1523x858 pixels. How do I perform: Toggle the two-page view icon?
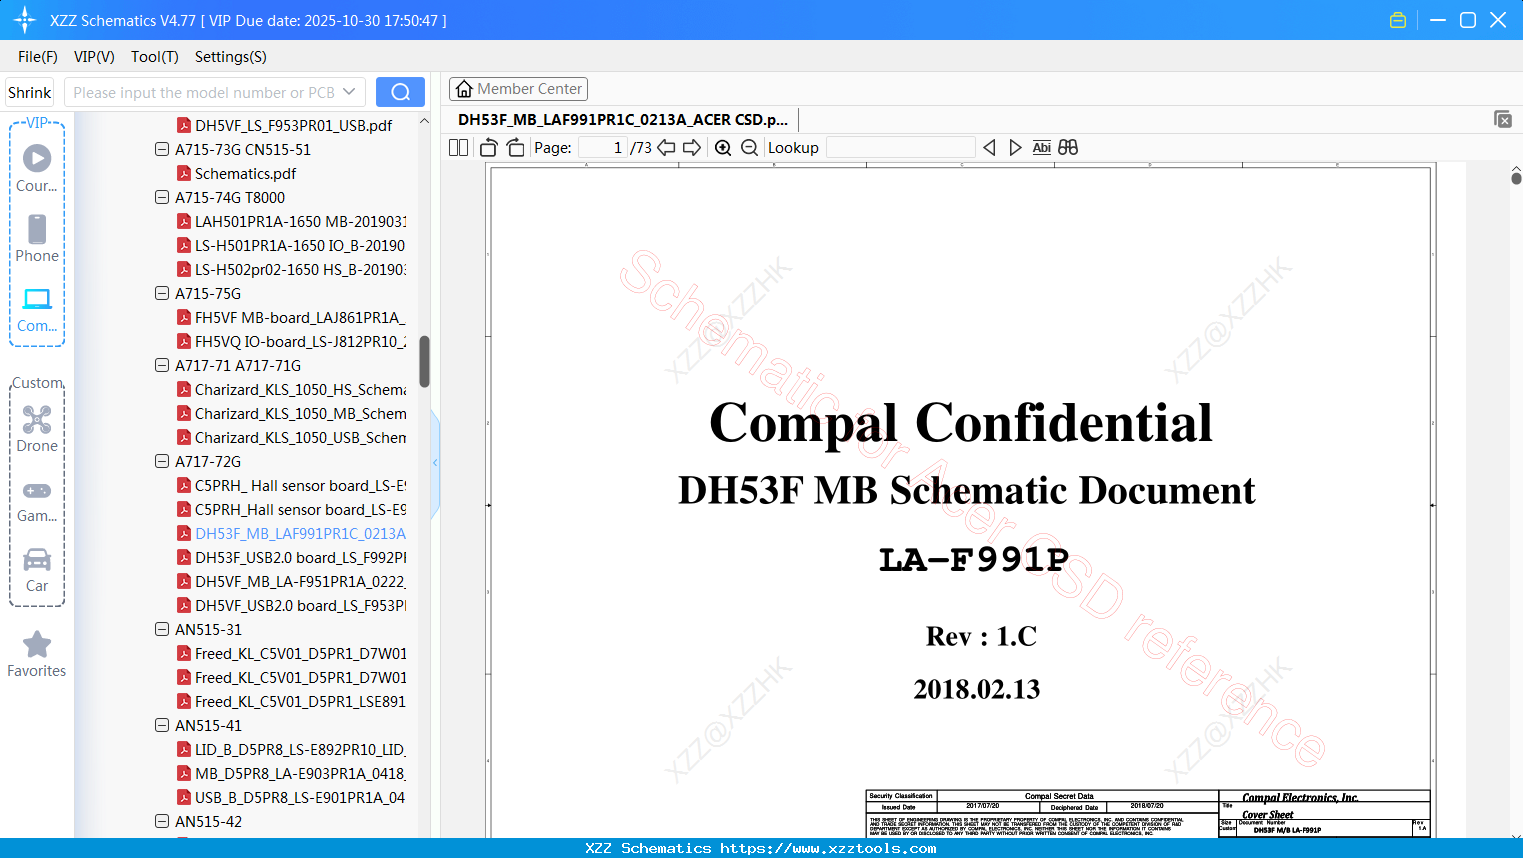pos(458,148)
